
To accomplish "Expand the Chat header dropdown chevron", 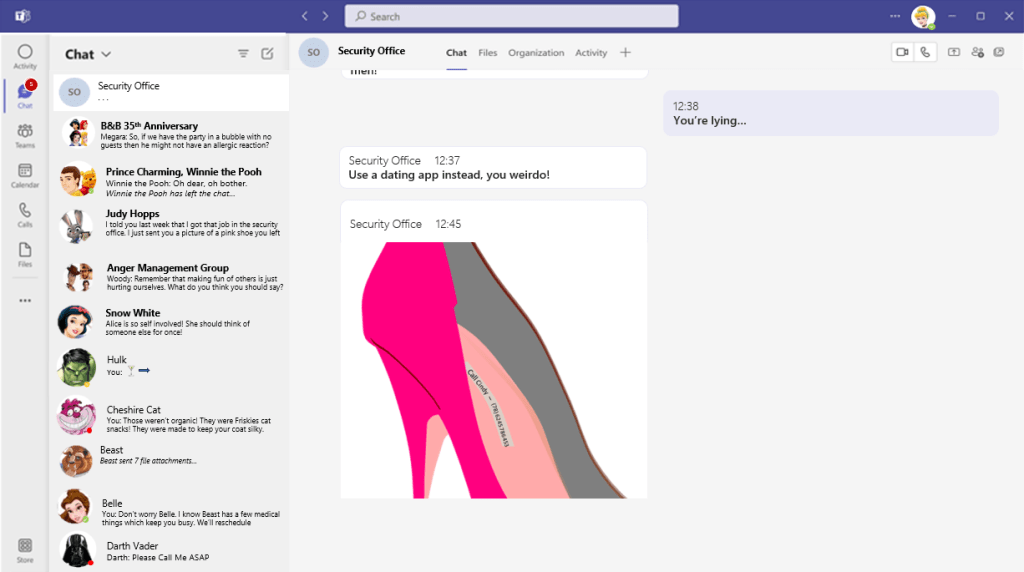I will point(106,54).
